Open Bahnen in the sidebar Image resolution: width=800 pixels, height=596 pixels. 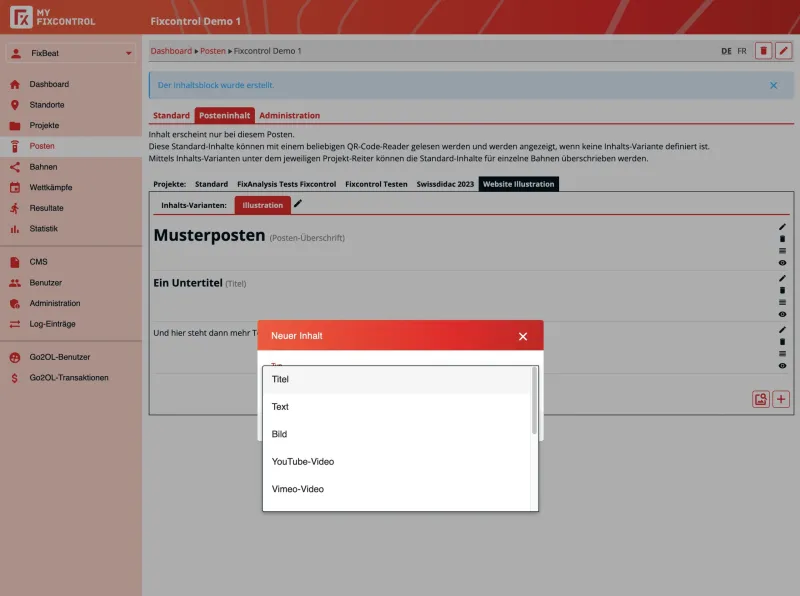[43, 167]
